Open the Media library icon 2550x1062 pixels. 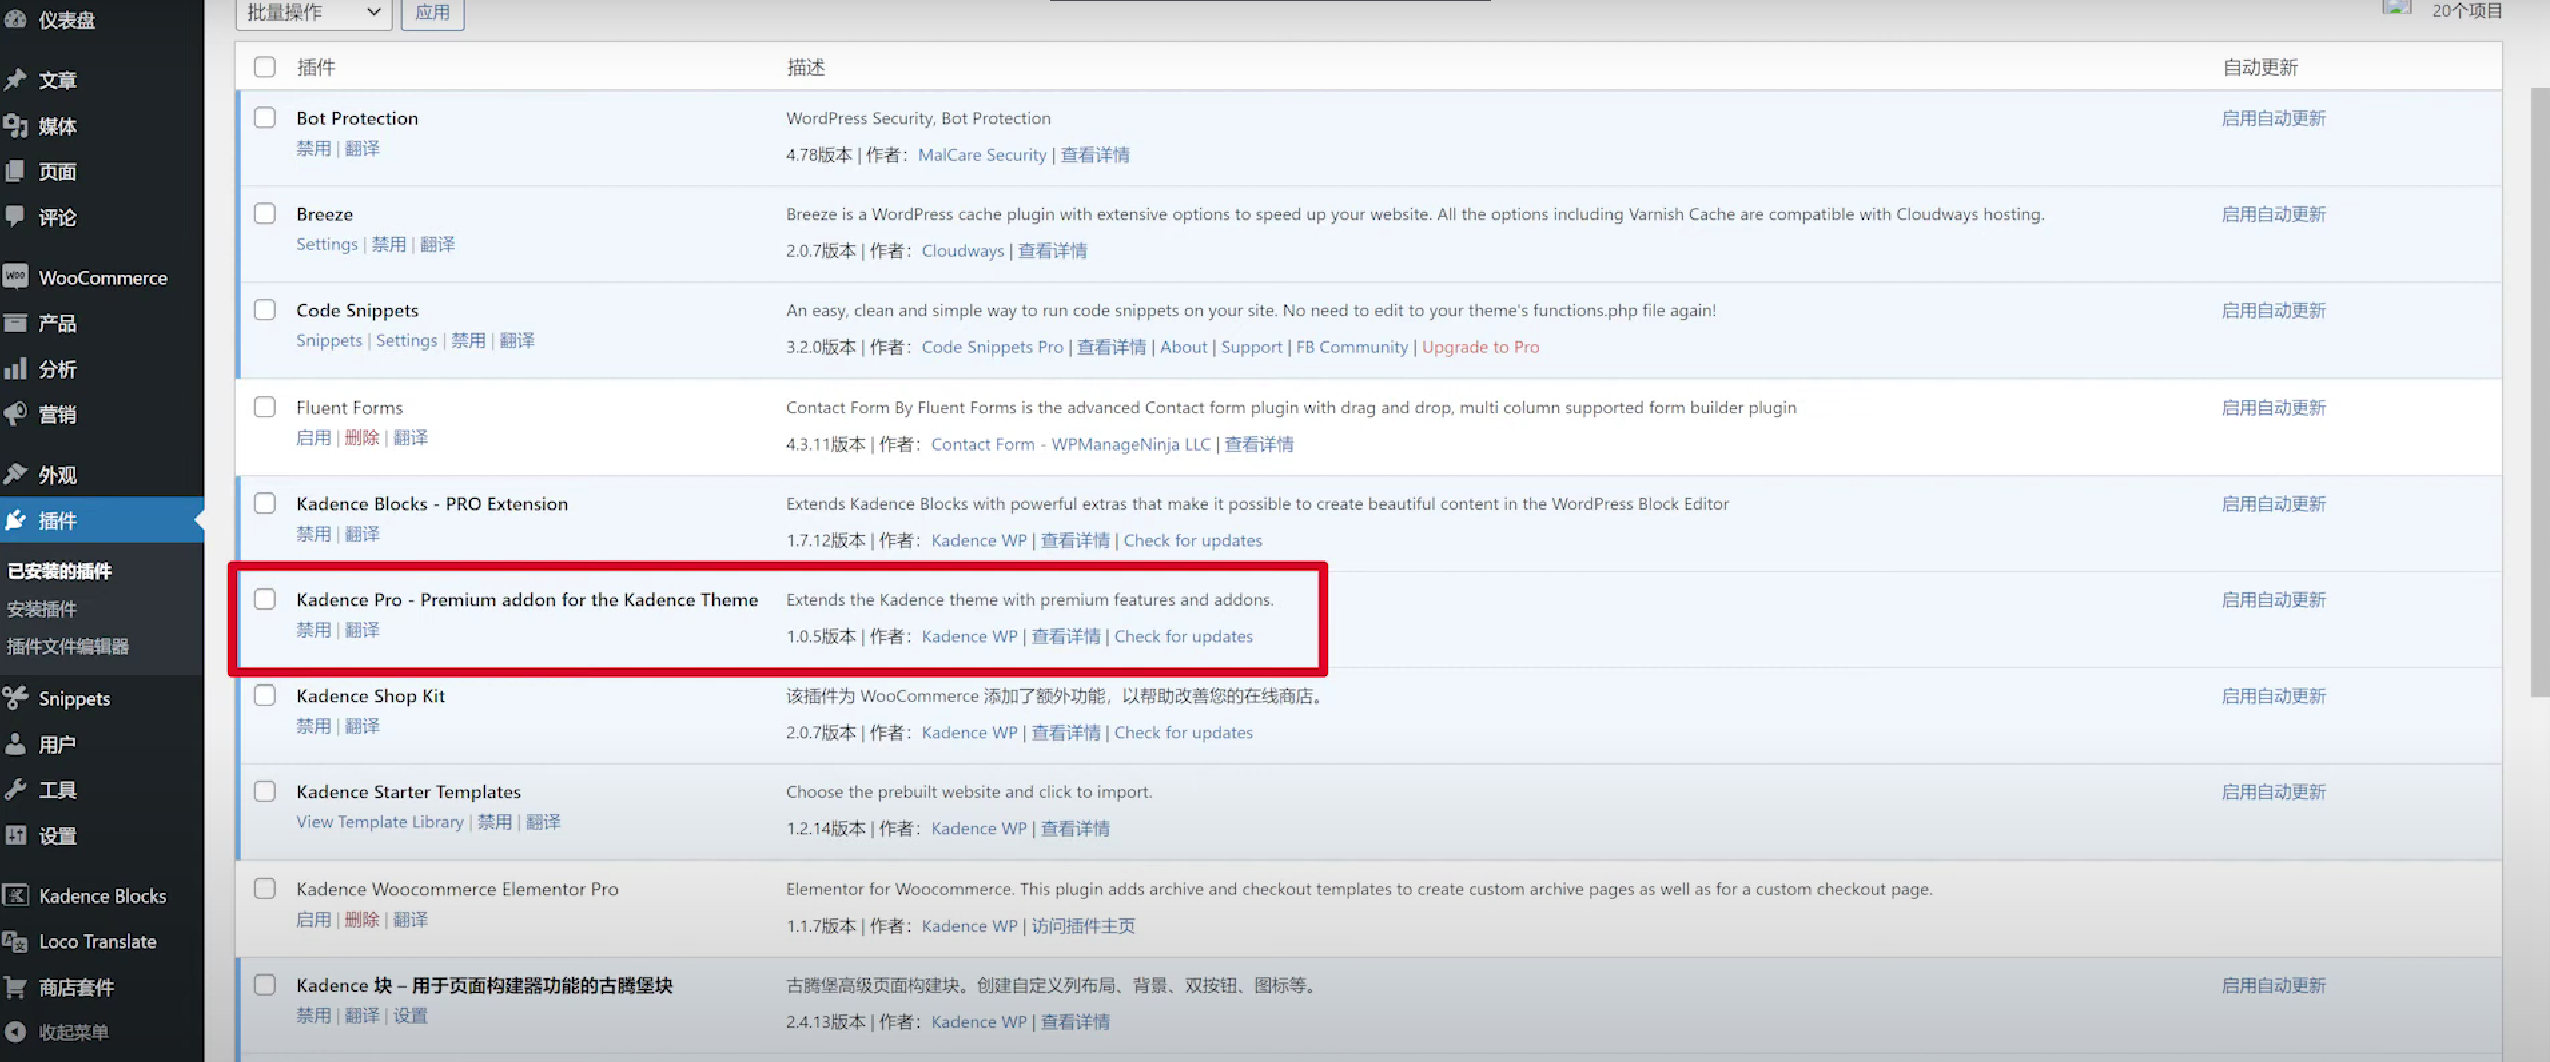pos(16,126)
